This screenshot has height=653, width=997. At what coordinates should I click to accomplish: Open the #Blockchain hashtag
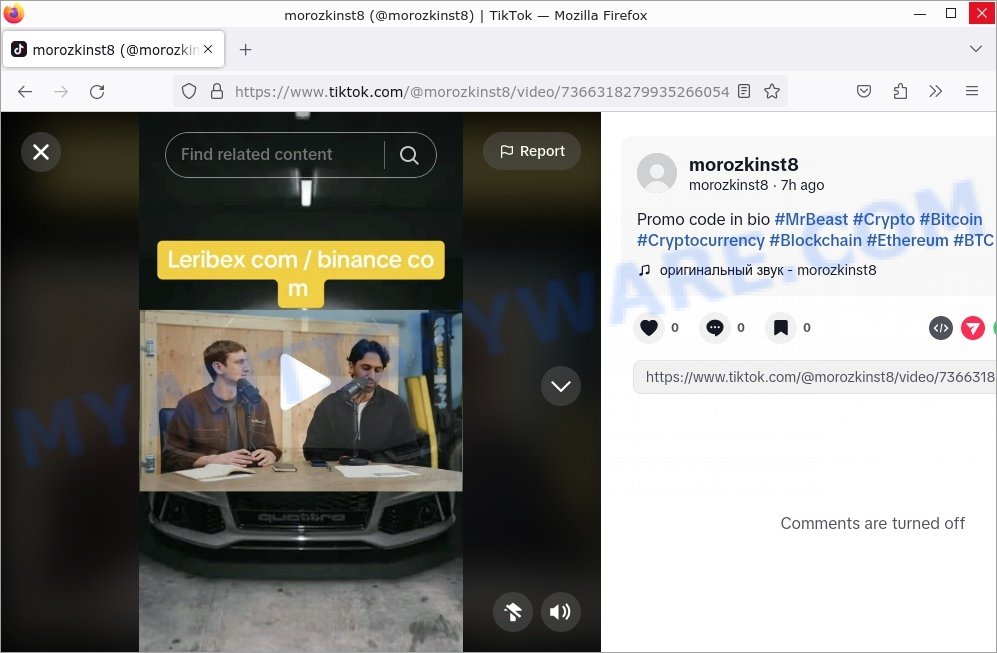815,240
